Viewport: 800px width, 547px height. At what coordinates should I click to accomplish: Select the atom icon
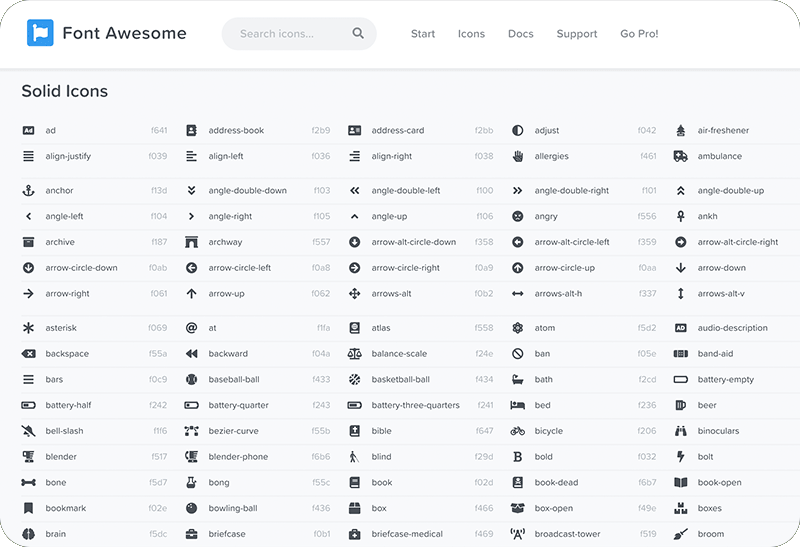pos(517,328)
